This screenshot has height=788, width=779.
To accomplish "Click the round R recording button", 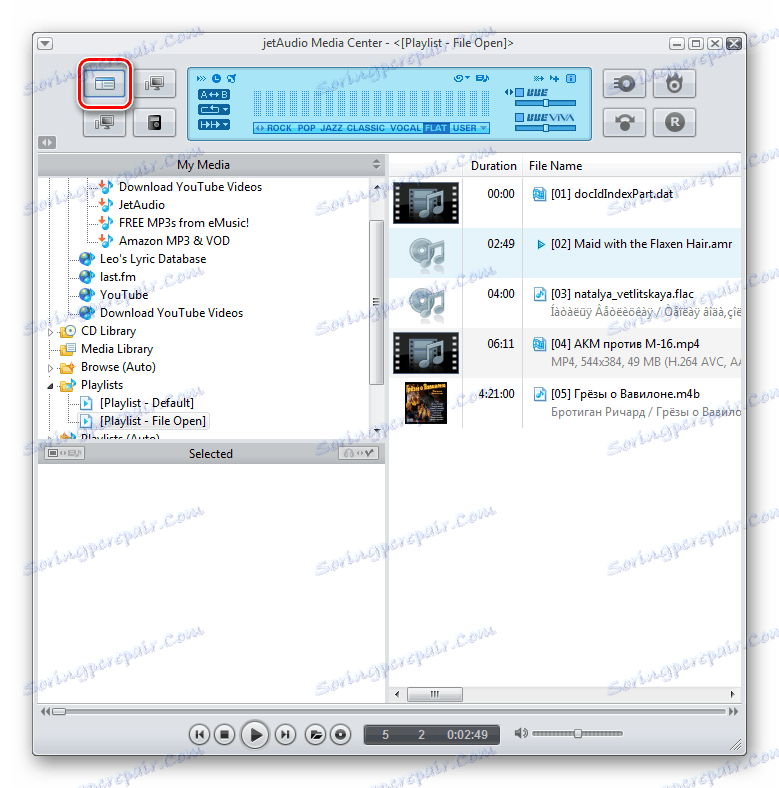I will coord(674,122).
